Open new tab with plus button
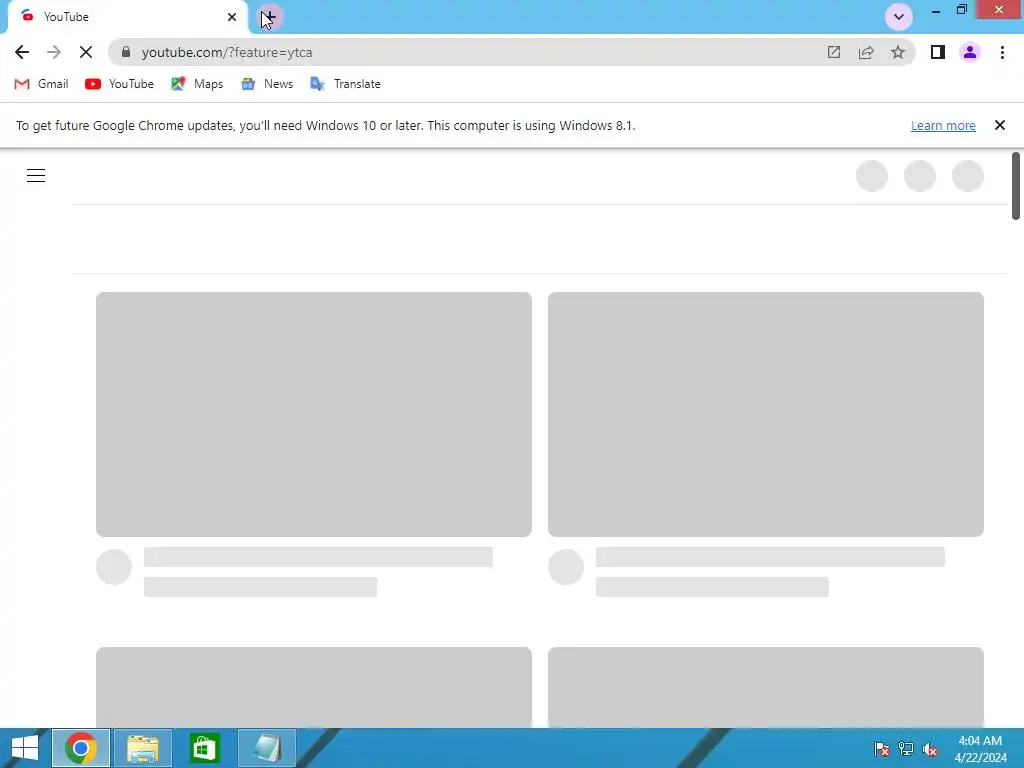This screenshot has width=1024, height=768. pyautogui.click(x=269, y=17)
